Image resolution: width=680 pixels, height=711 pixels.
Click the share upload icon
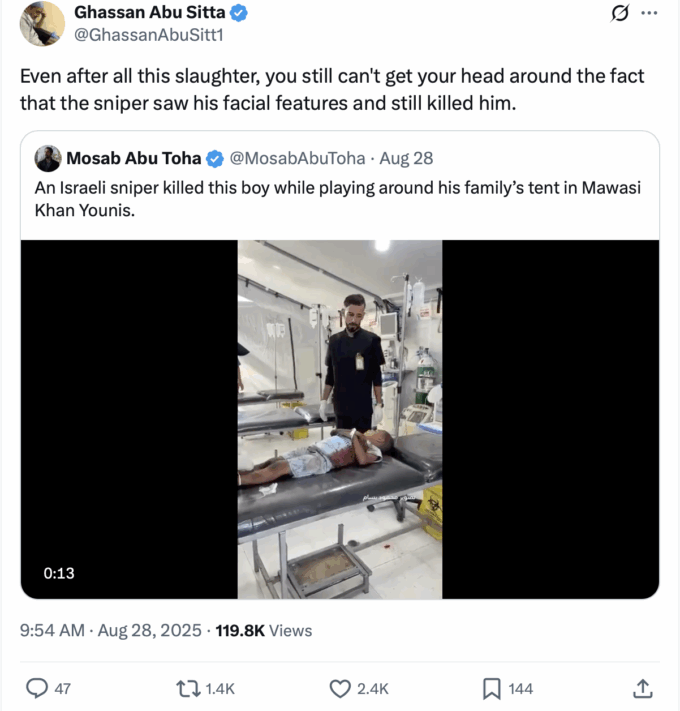(643, 688)
